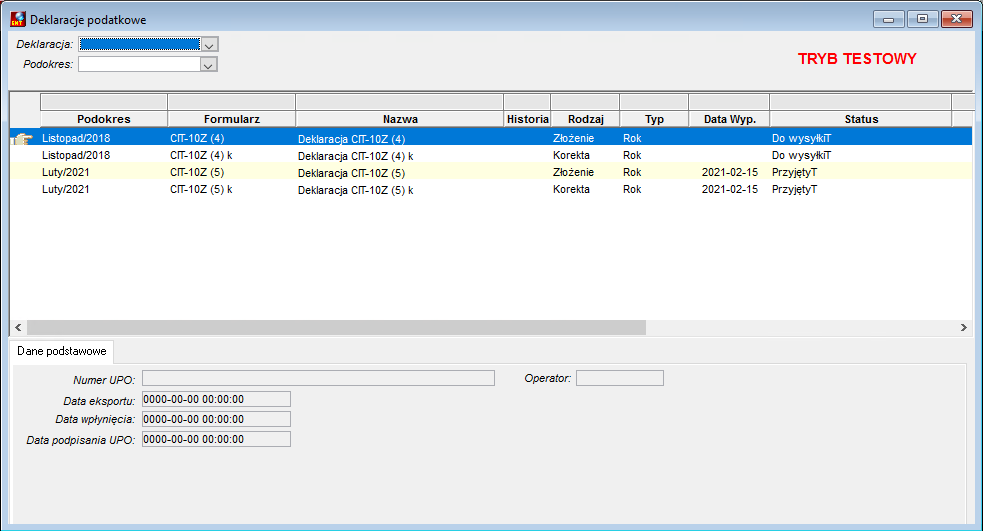
Task: Click the Operator input field
Action: pyautogui.click(x=619, y=378)
